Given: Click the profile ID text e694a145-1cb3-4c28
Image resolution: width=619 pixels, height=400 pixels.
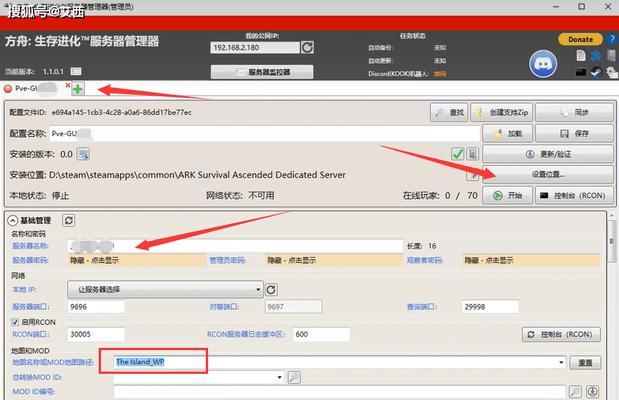Looking at the screenshot, I should tap(121, 113).
